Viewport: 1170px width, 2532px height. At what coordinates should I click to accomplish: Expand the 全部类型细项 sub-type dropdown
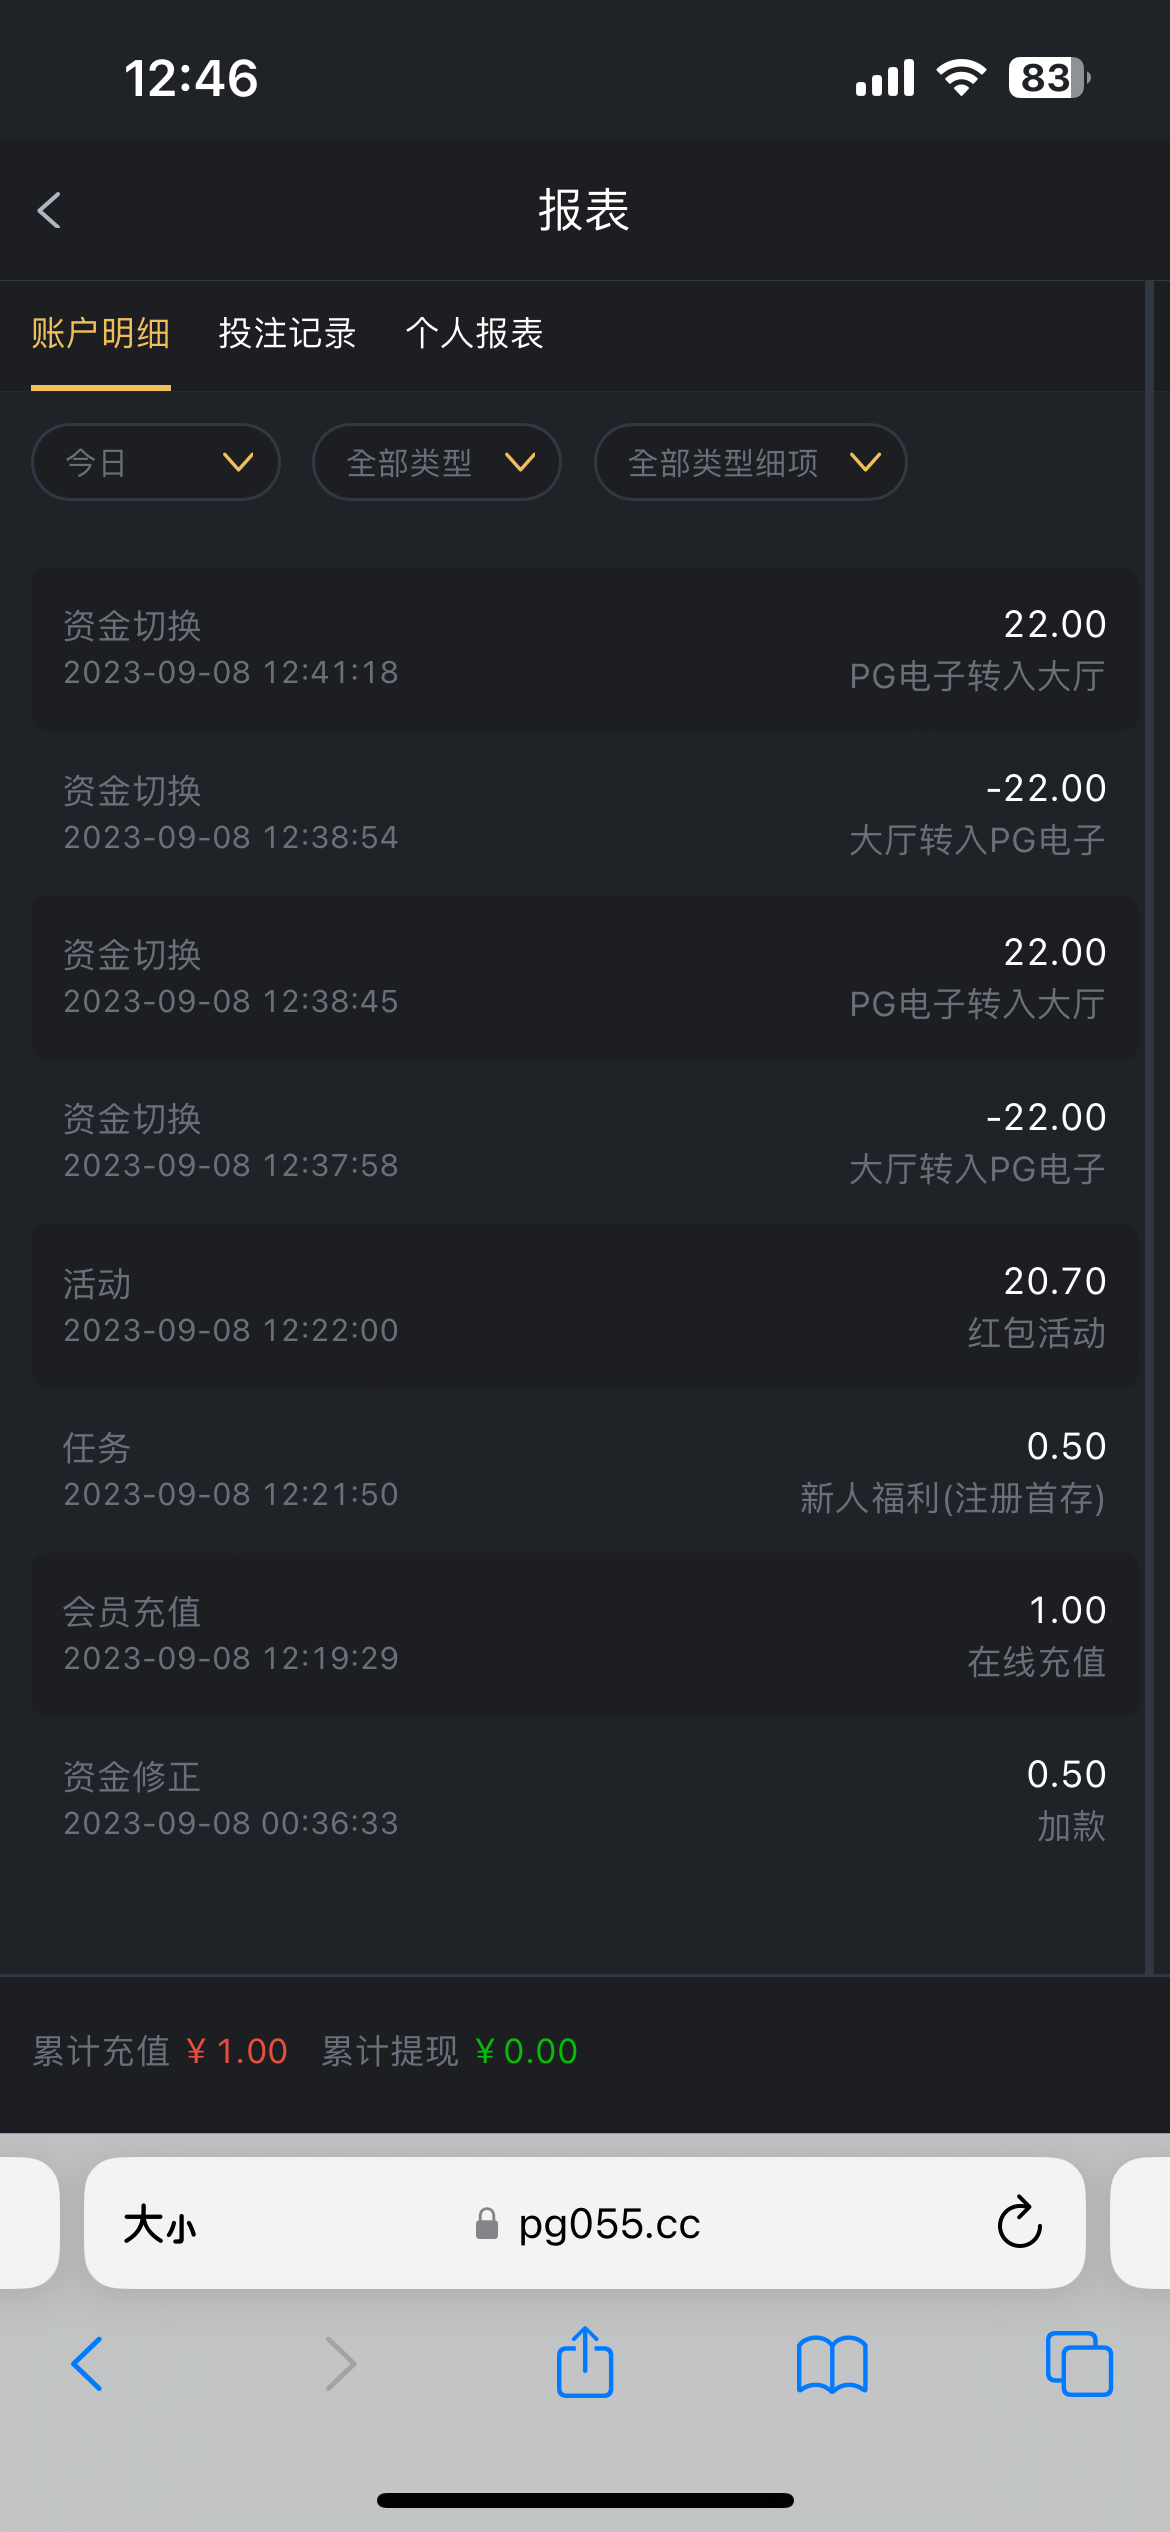[x=750, y=462]
